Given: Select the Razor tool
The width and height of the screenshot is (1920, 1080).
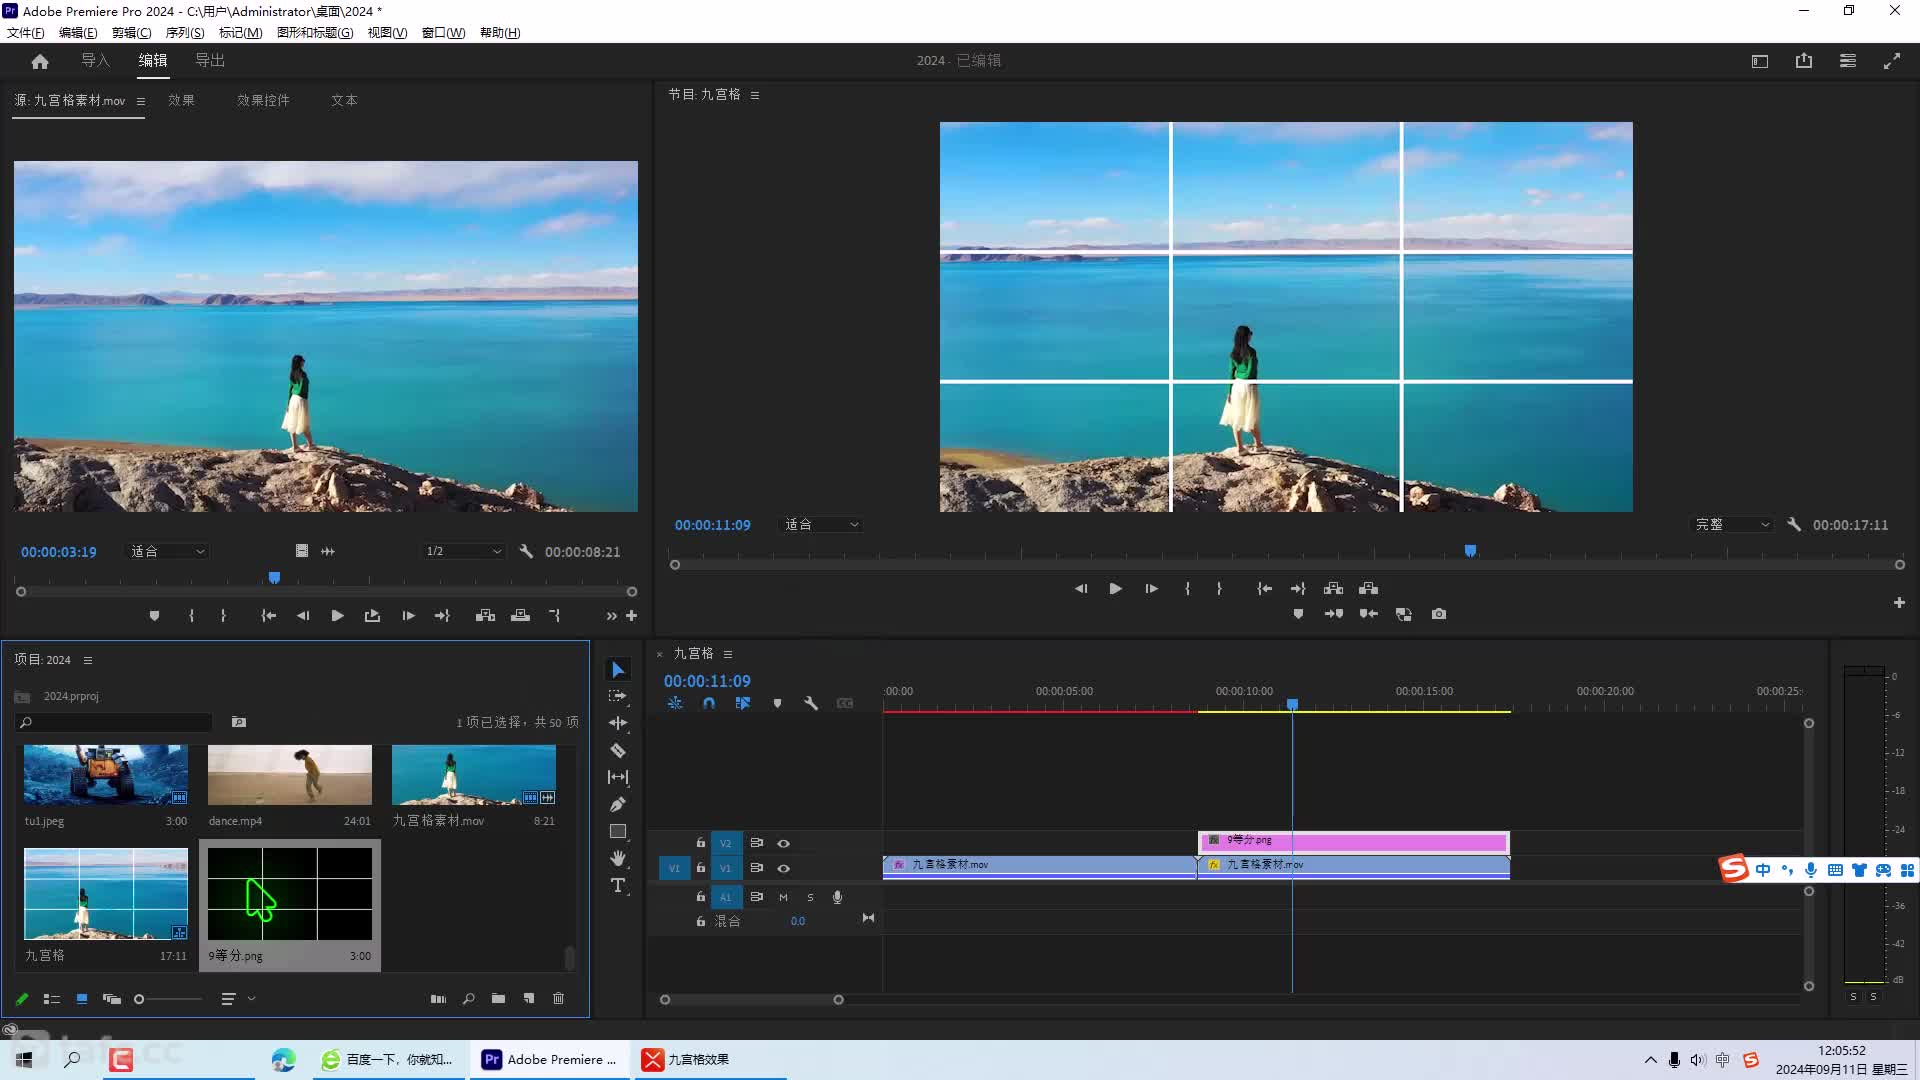Looking at the screenshot, I should tap(618, 750).
